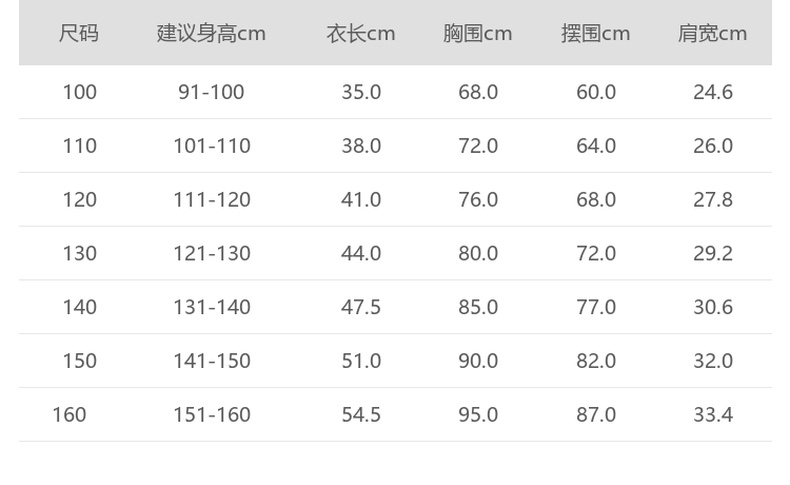Click the 24.6 shoulder width cell
Screen dimensions: 790x485
click(713, 92)
